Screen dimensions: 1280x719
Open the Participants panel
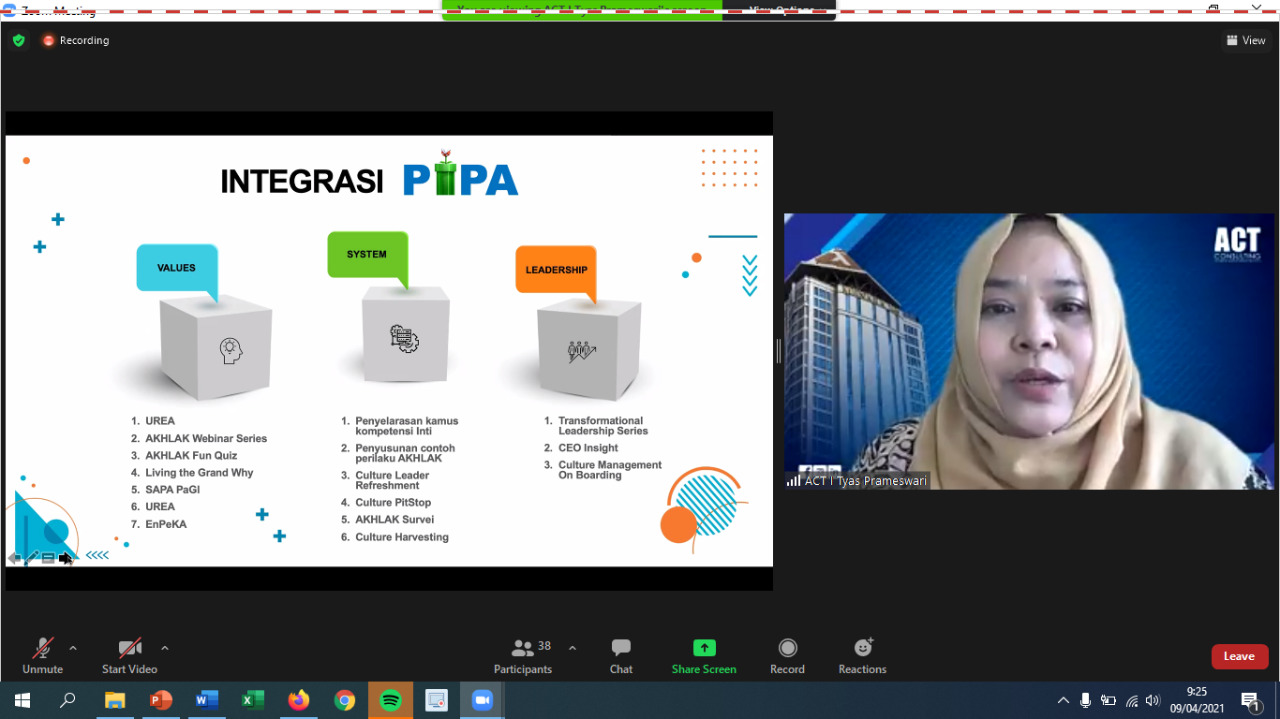pos(522,655)
